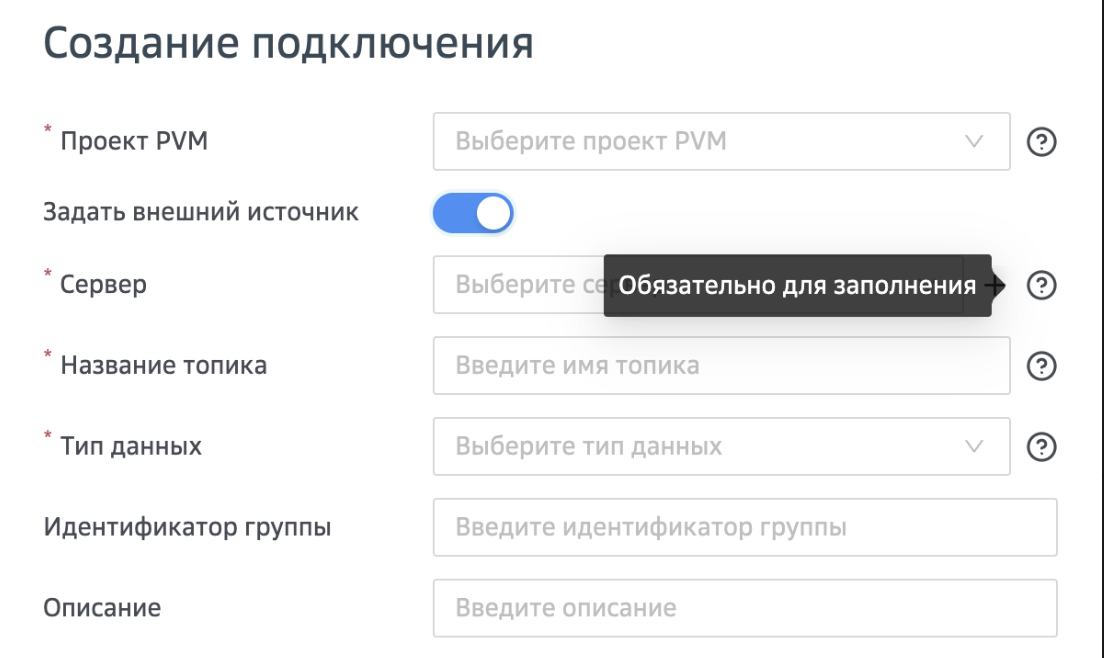
Task: Click the chevron arrow in Тип данных field
Action: pos(975,446)
